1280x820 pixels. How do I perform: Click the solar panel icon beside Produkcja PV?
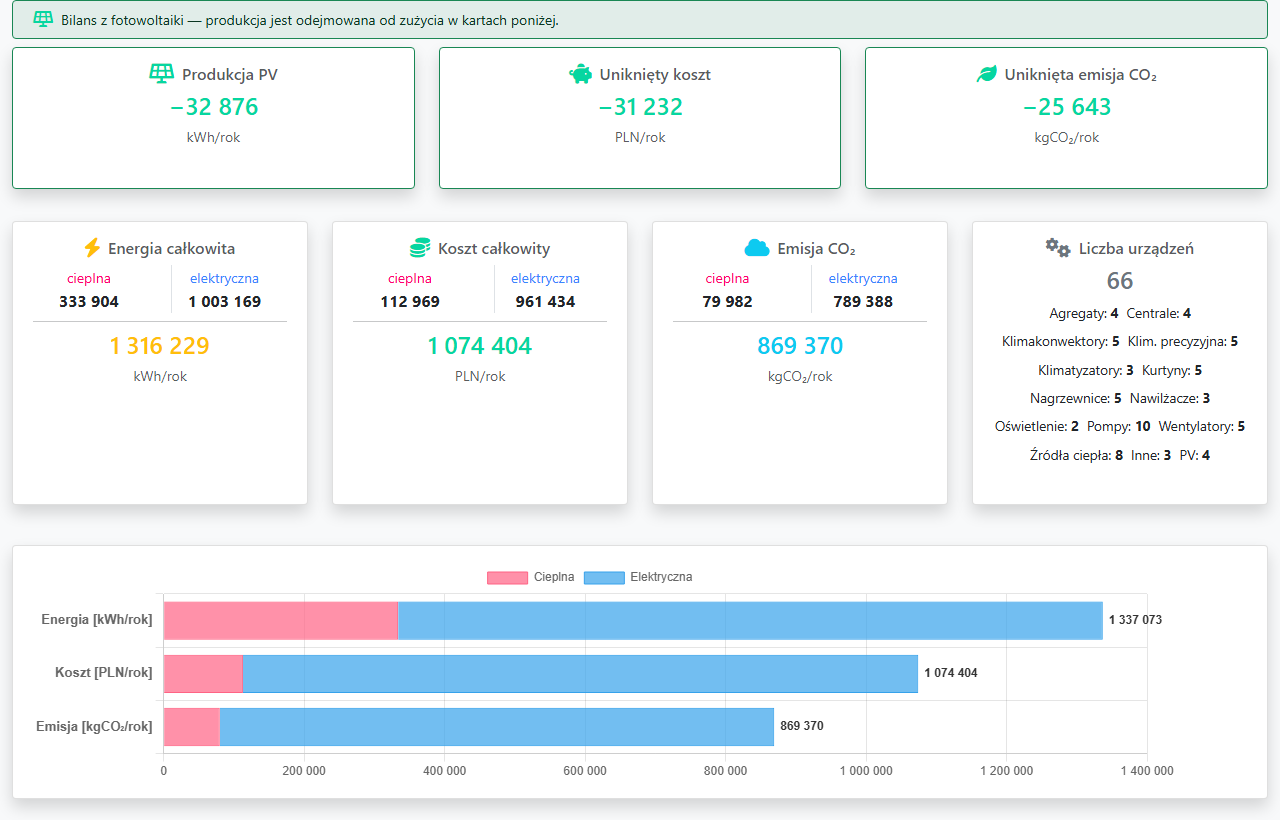pos(161,74)
